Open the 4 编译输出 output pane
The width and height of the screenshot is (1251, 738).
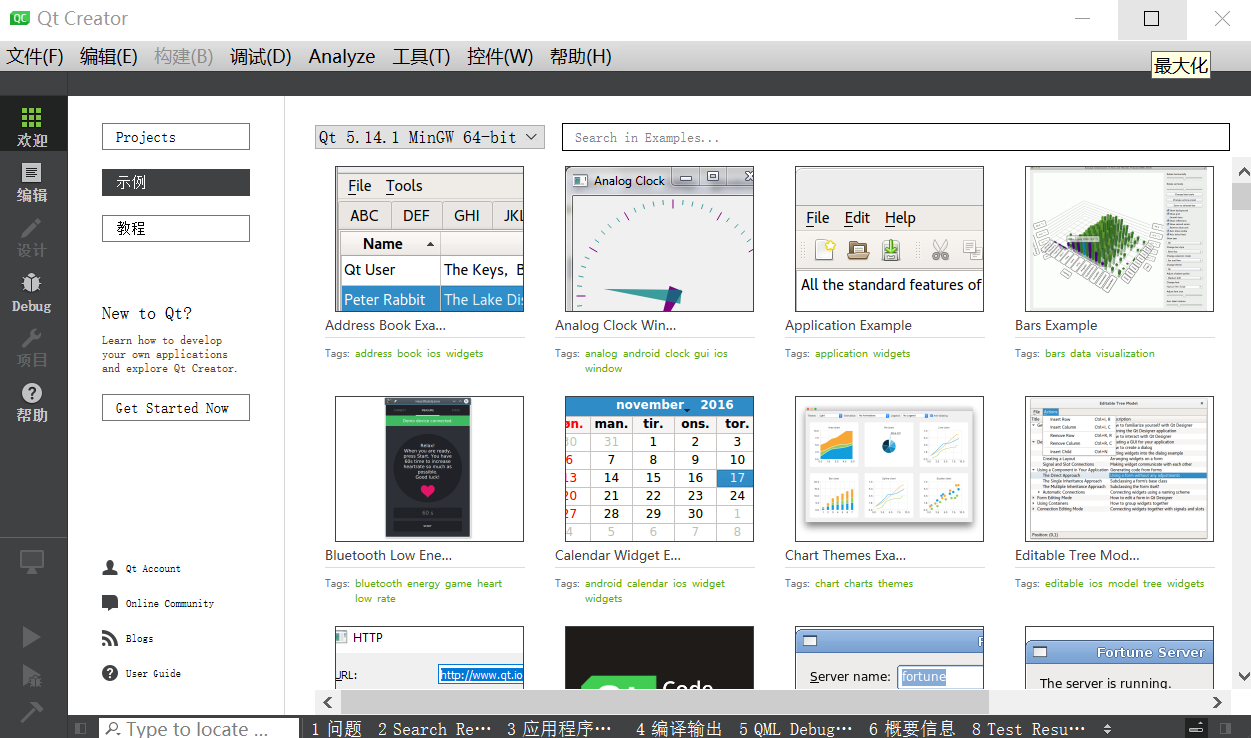679,729
